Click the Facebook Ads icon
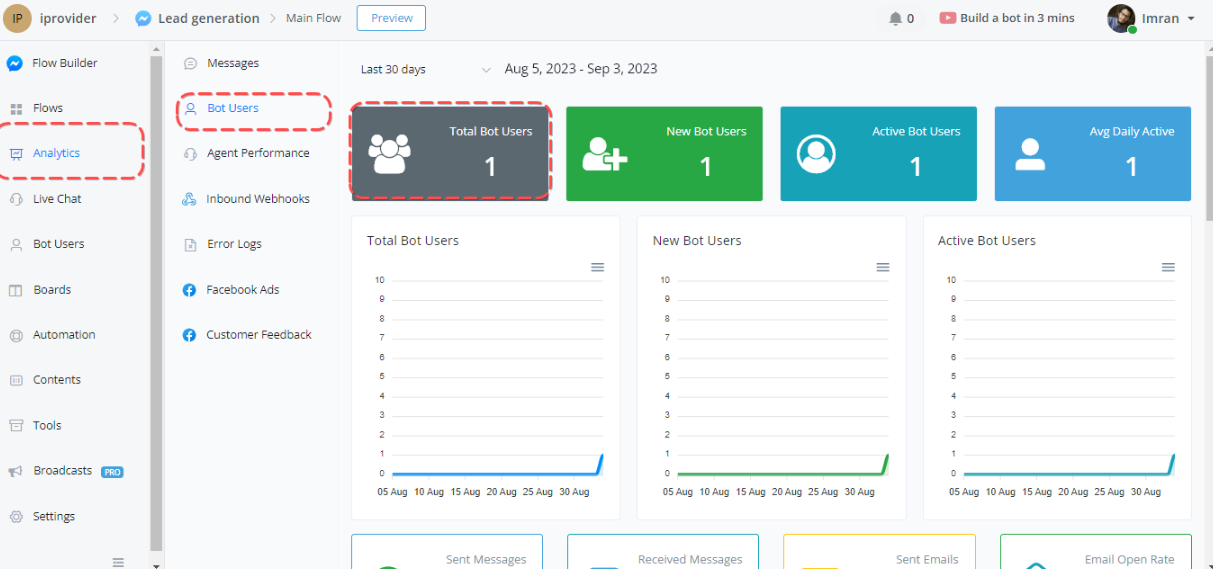 tap(189, 290)
